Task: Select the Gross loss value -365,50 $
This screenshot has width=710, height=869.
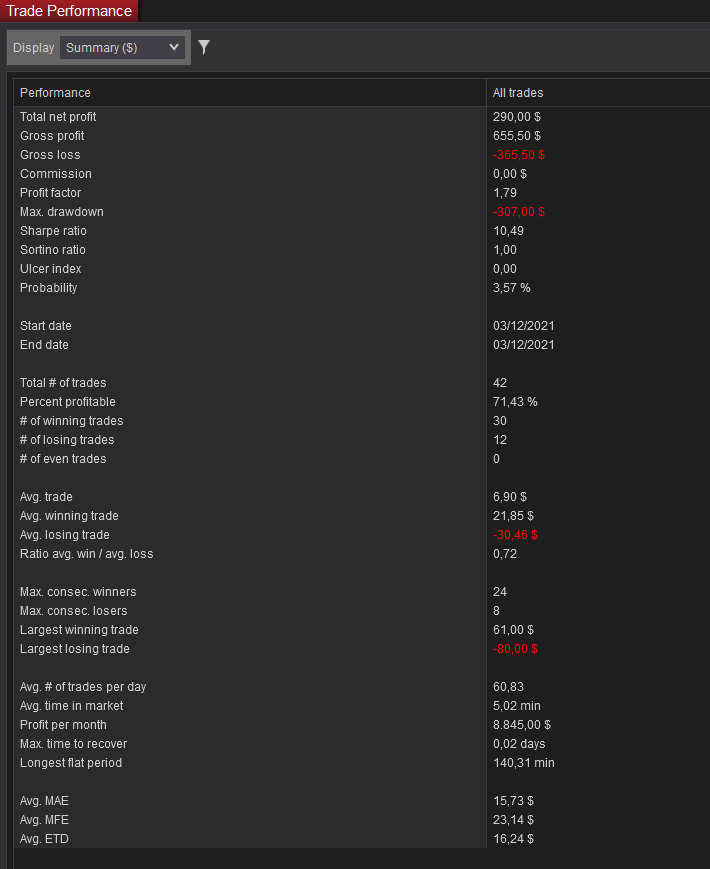Action: coord(519,155)
